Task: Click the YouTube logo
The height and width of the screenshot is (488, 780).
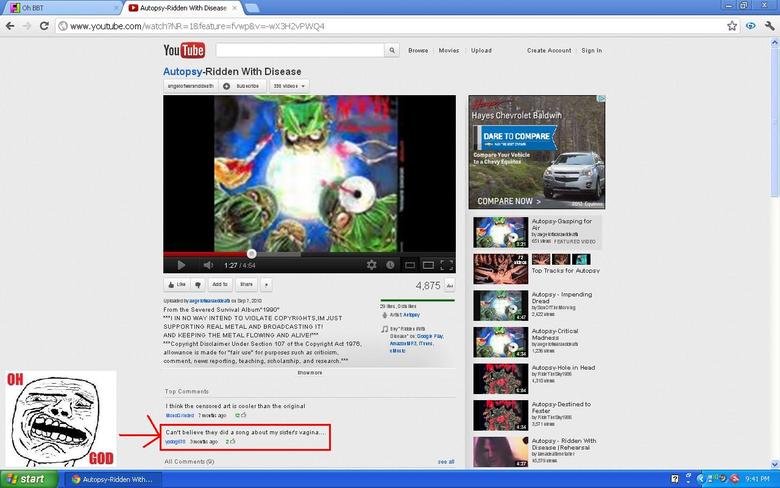Action: pos(184,50)
